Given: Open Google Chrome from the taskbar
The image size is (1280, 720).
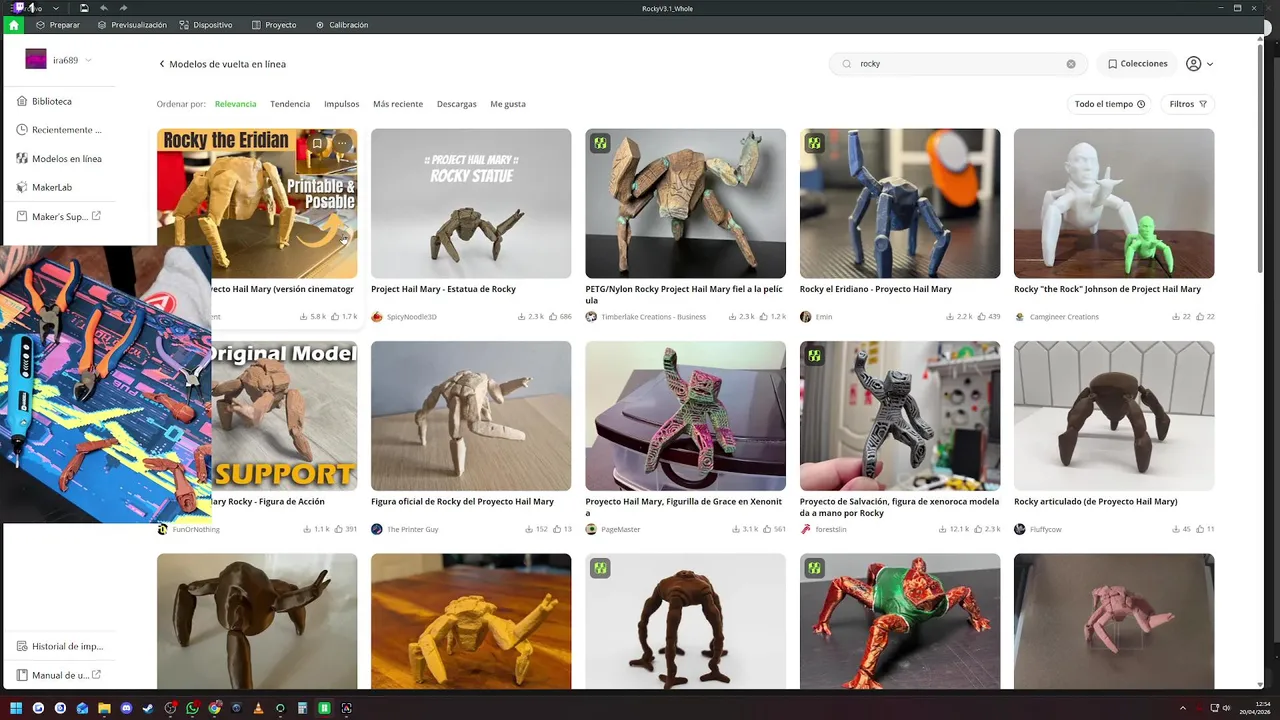Looking at the screenshot, I should pos(214,708).
